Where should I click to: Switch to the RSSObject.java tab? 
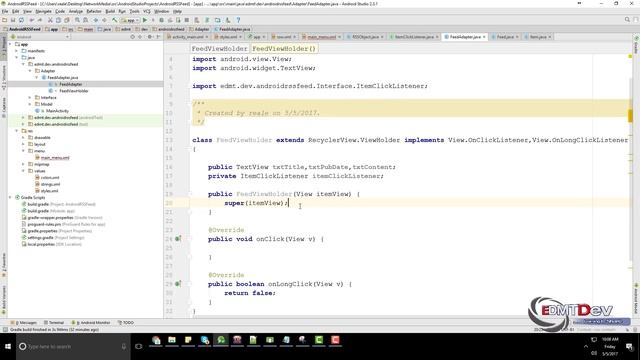click(x=365, y=37)
